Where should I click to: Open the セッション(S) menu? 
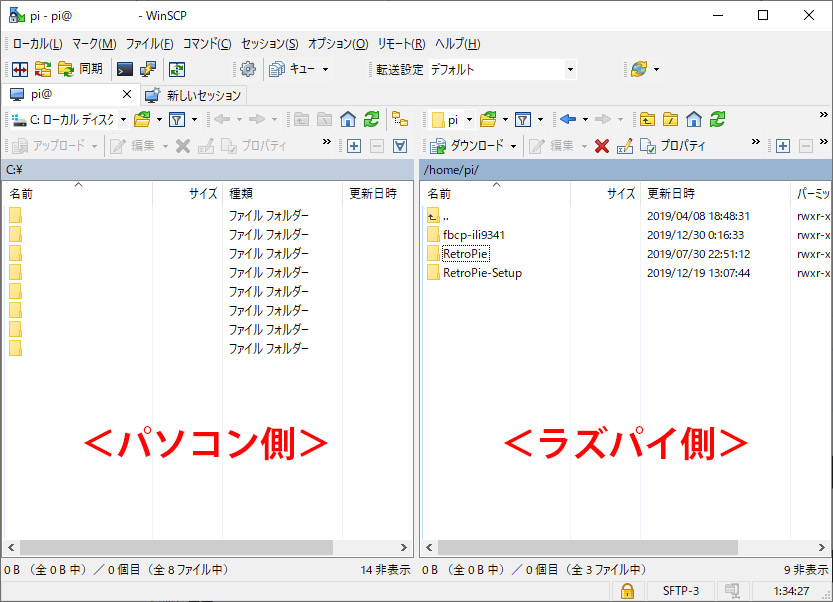coord(269,44)
